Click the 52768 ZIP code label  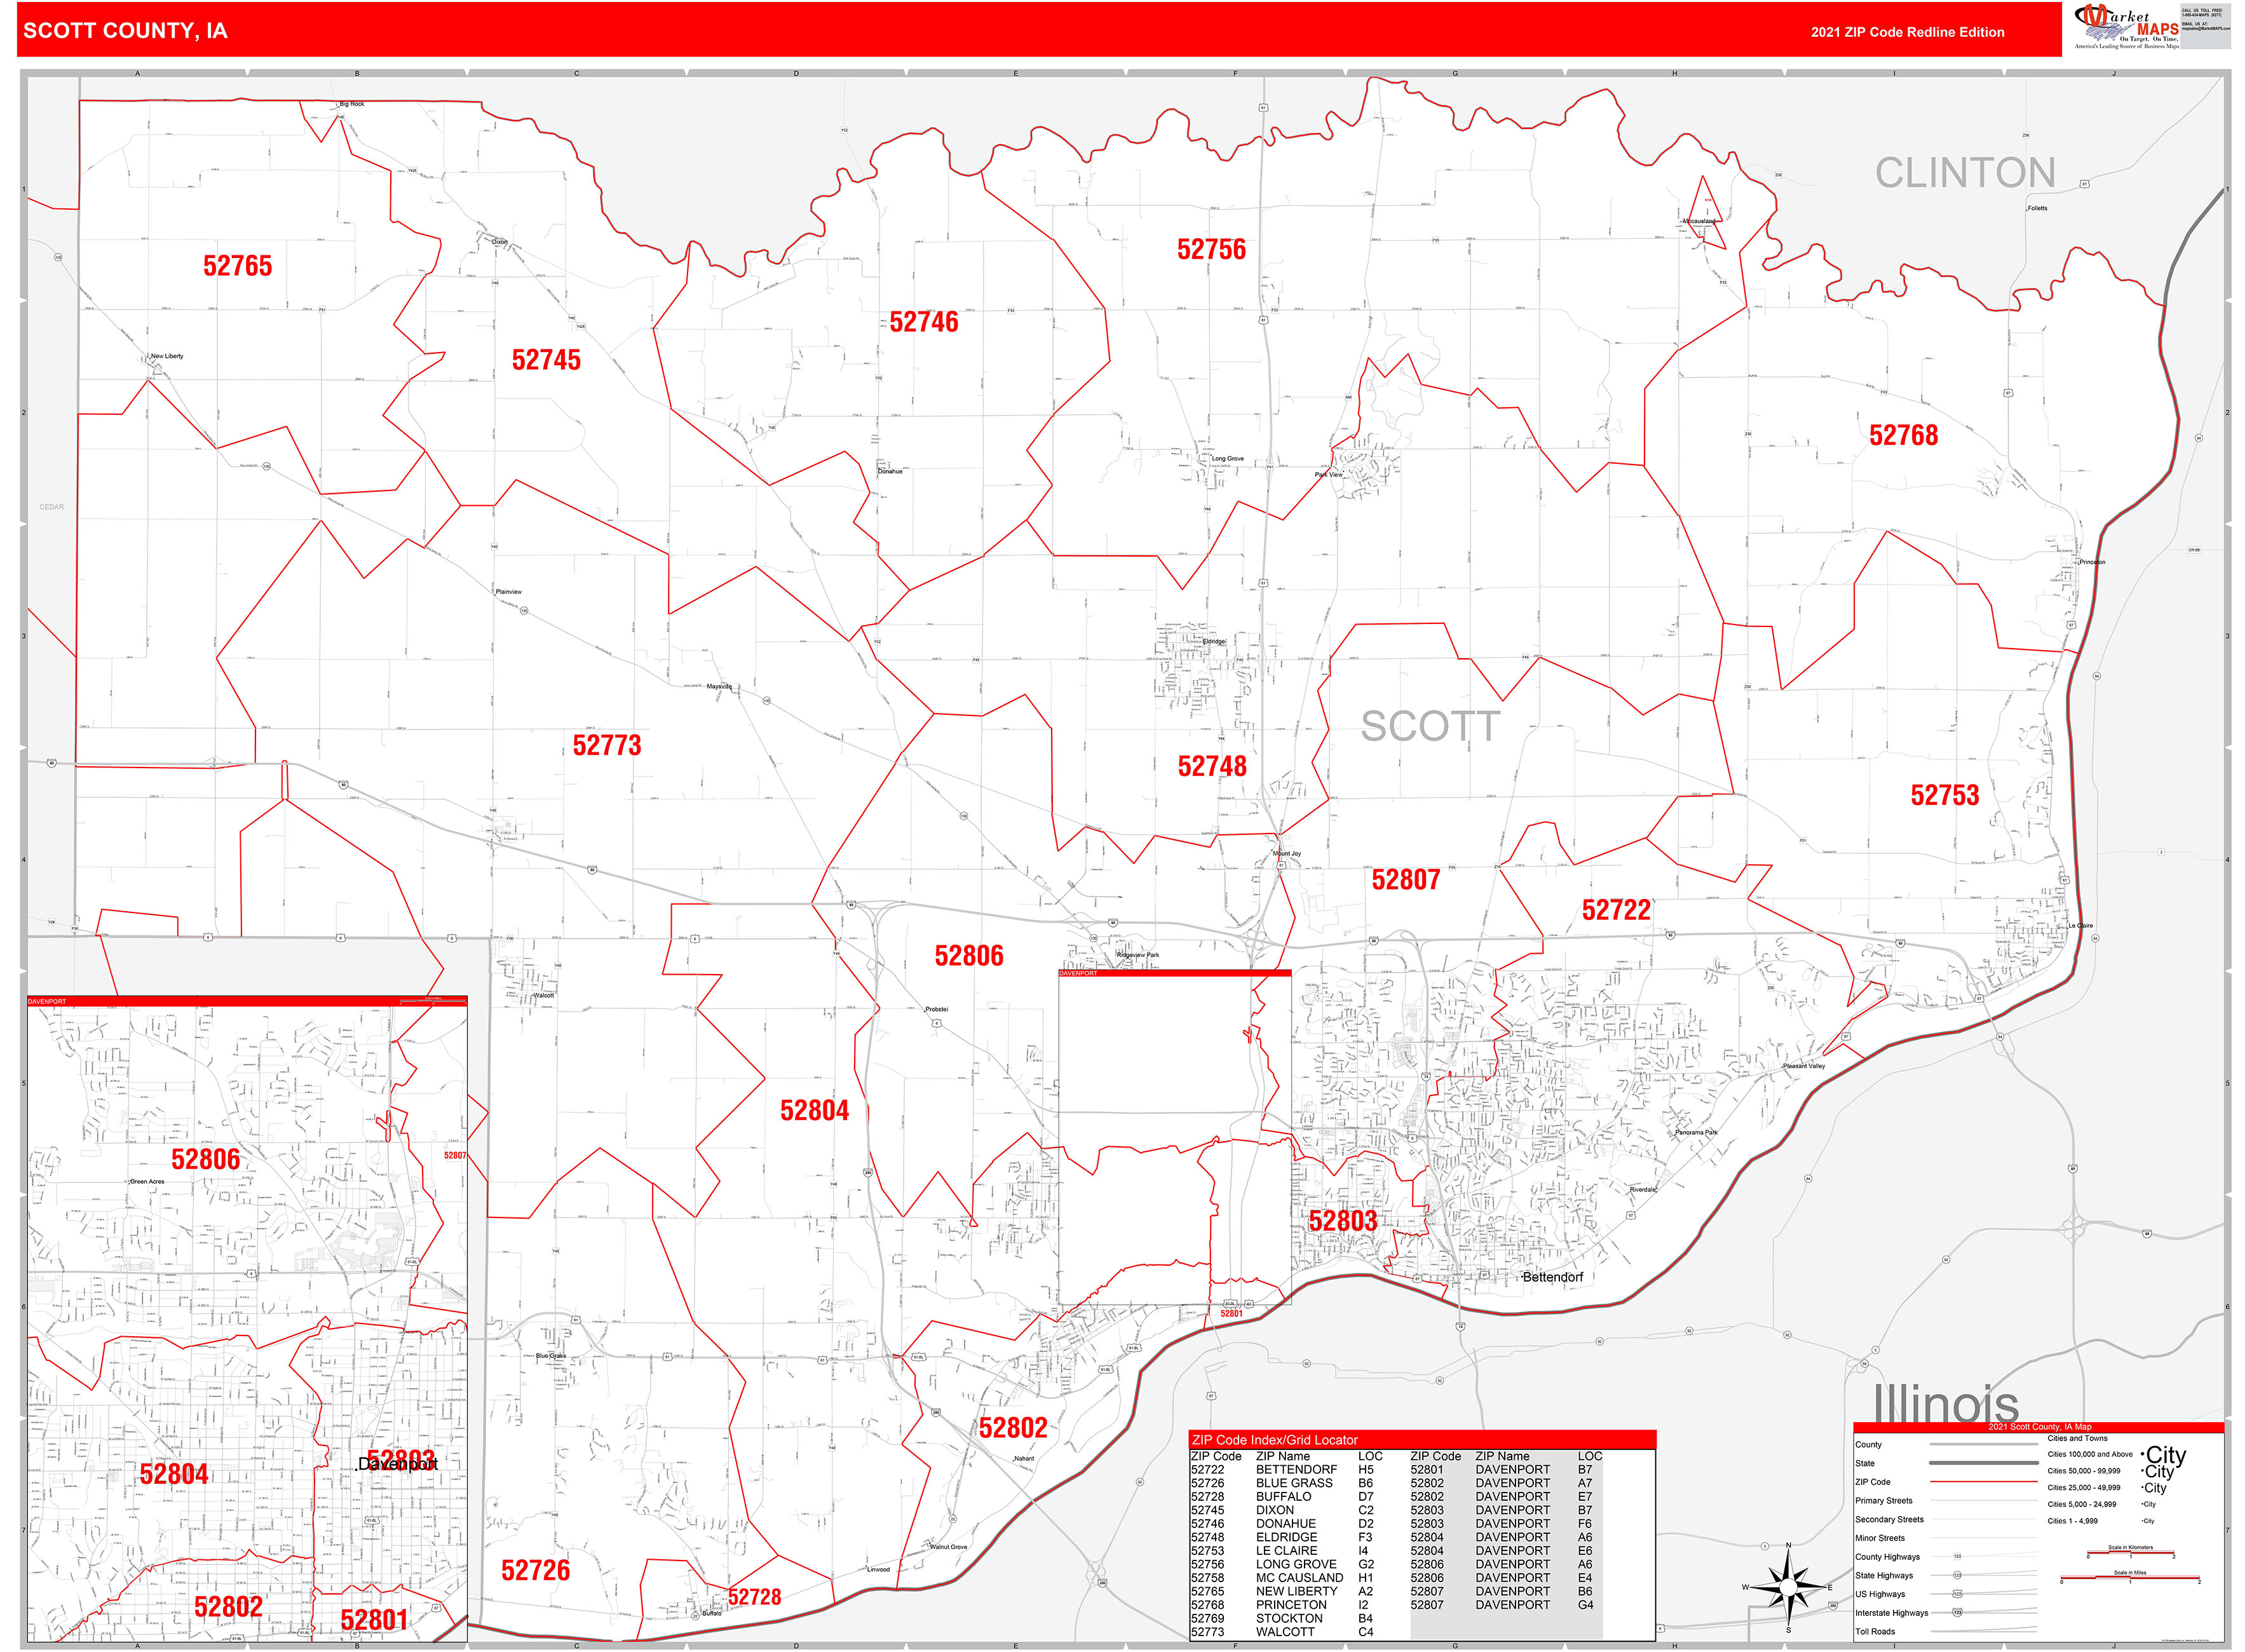(1903, 435)
